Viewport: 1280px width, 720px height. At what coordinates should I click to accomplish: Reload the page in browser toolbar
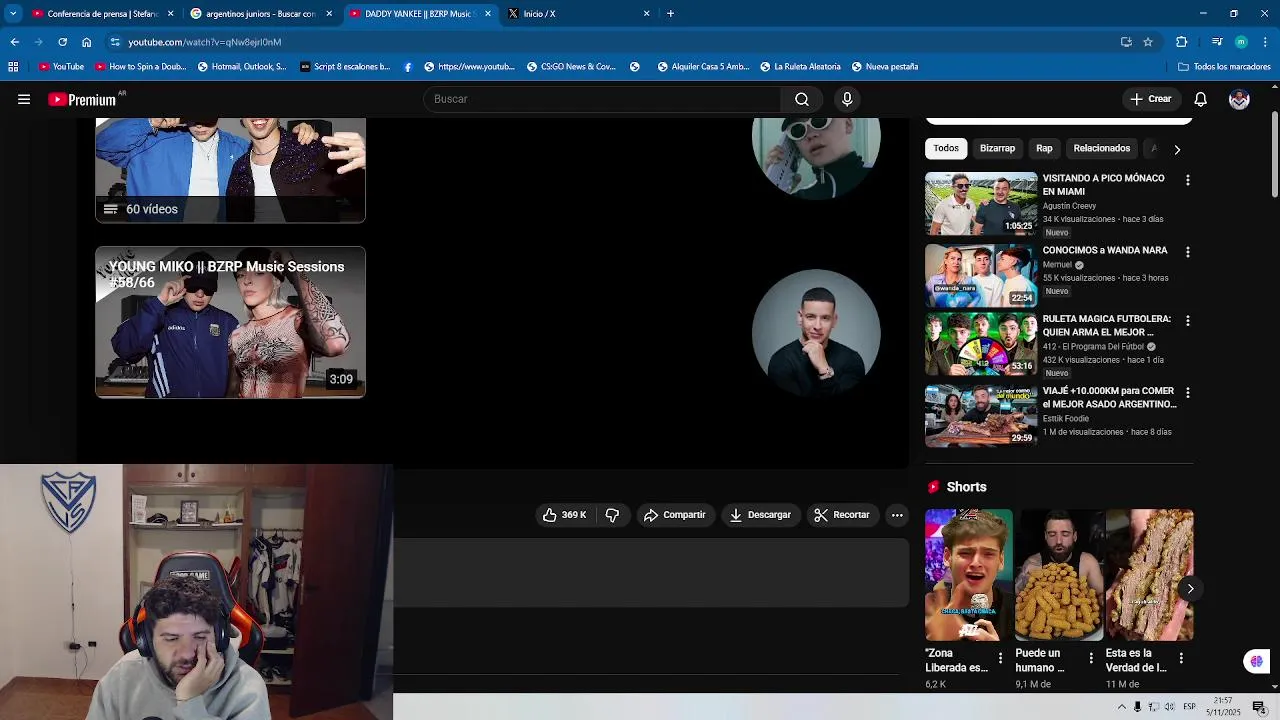tap(62, 42)
